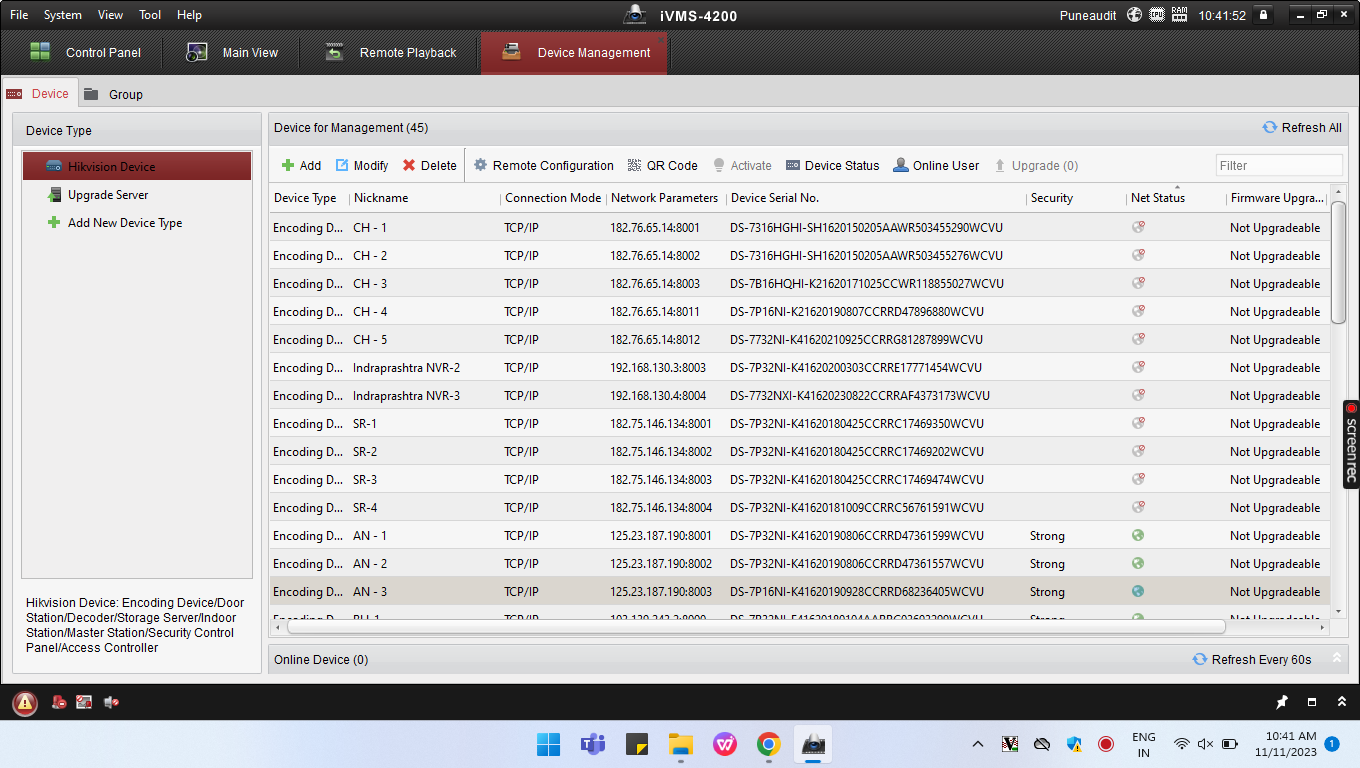1360x768 pixels.
Task: Click the network globe status icon
Action: (x=1134, y=15)
